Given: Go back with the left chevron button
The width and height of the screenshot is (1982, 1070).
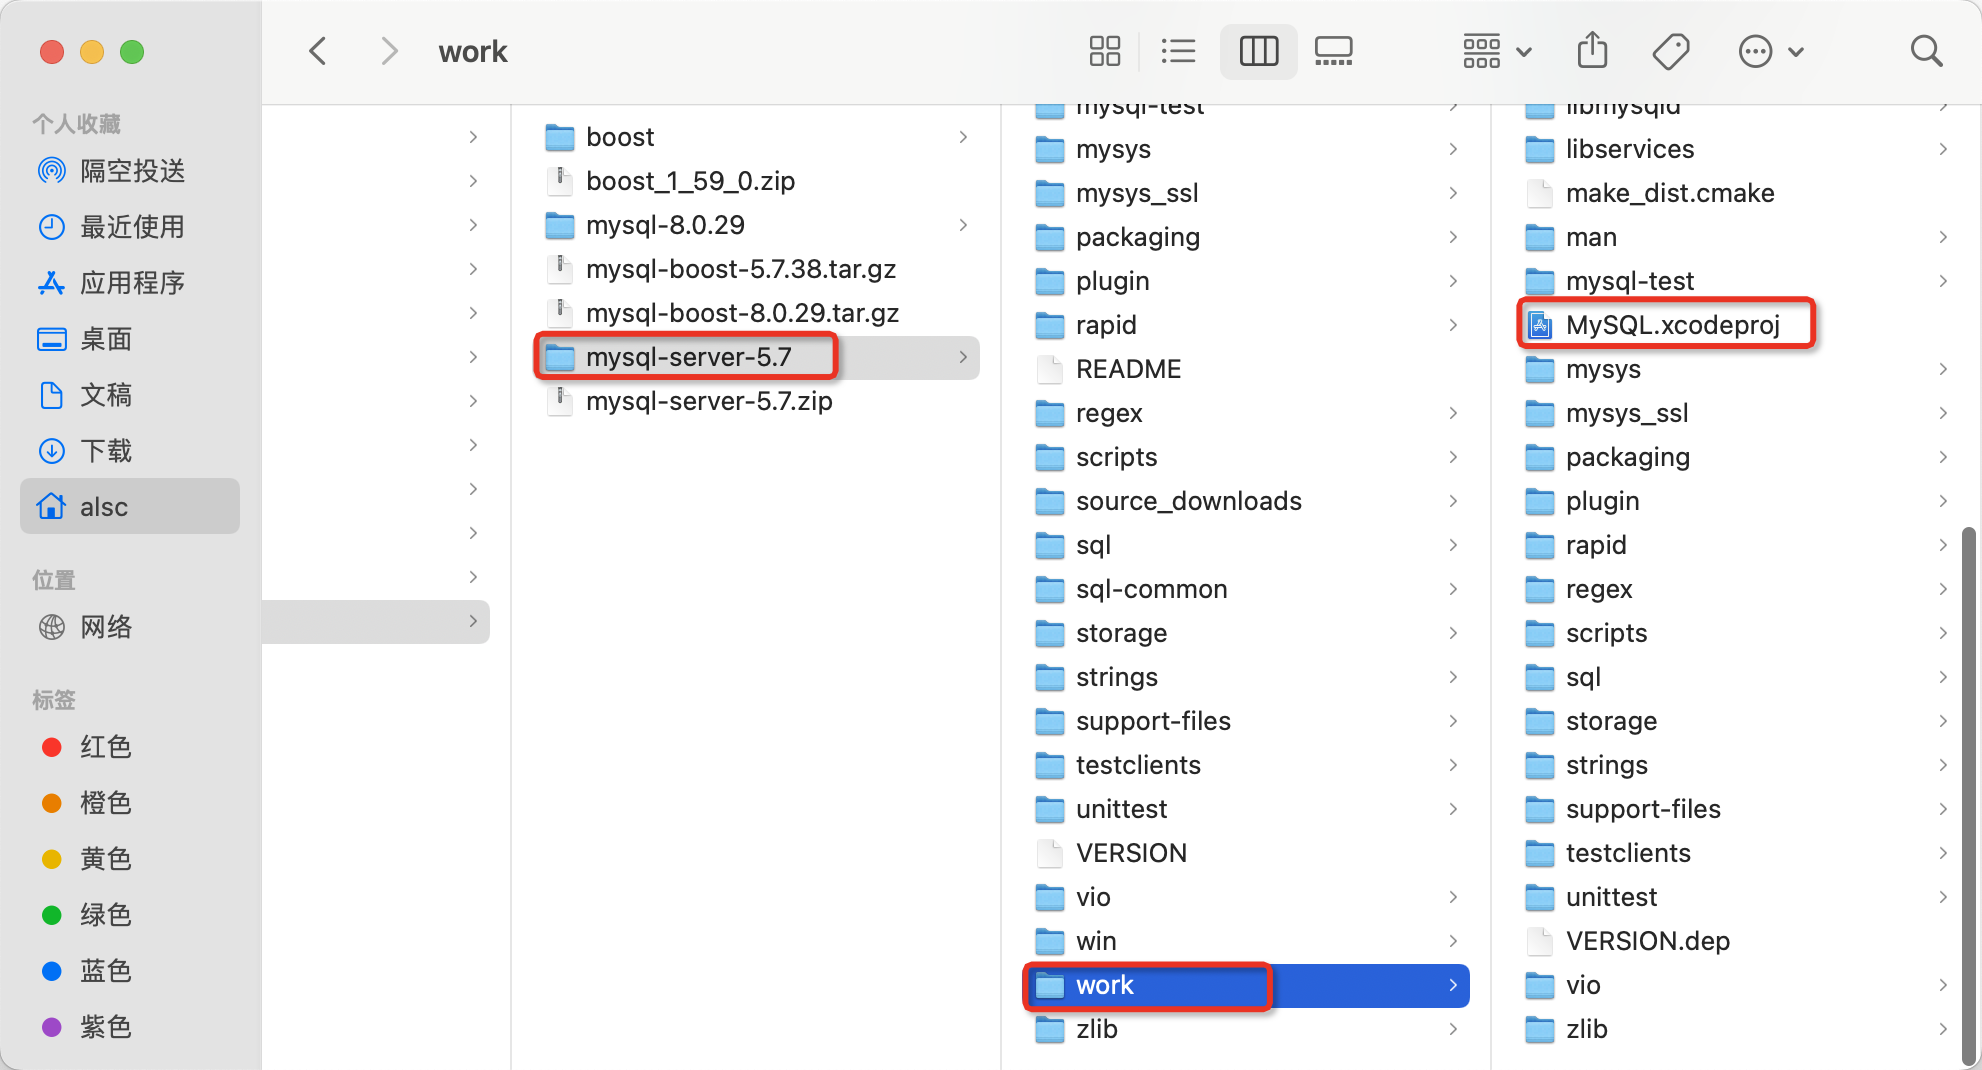Looking at the screenshot, I should (x=318, y=51).
